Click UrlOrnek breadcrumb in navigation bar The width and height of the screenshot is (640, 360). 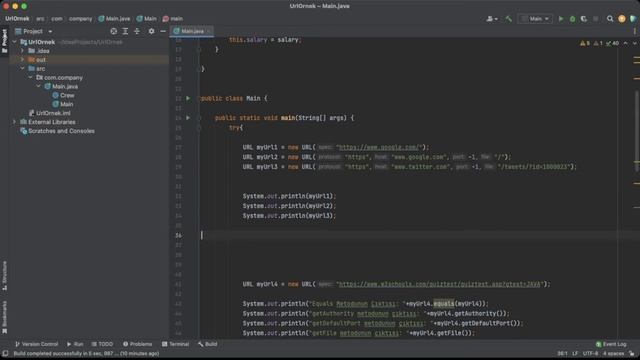click(x=17, y=19)
